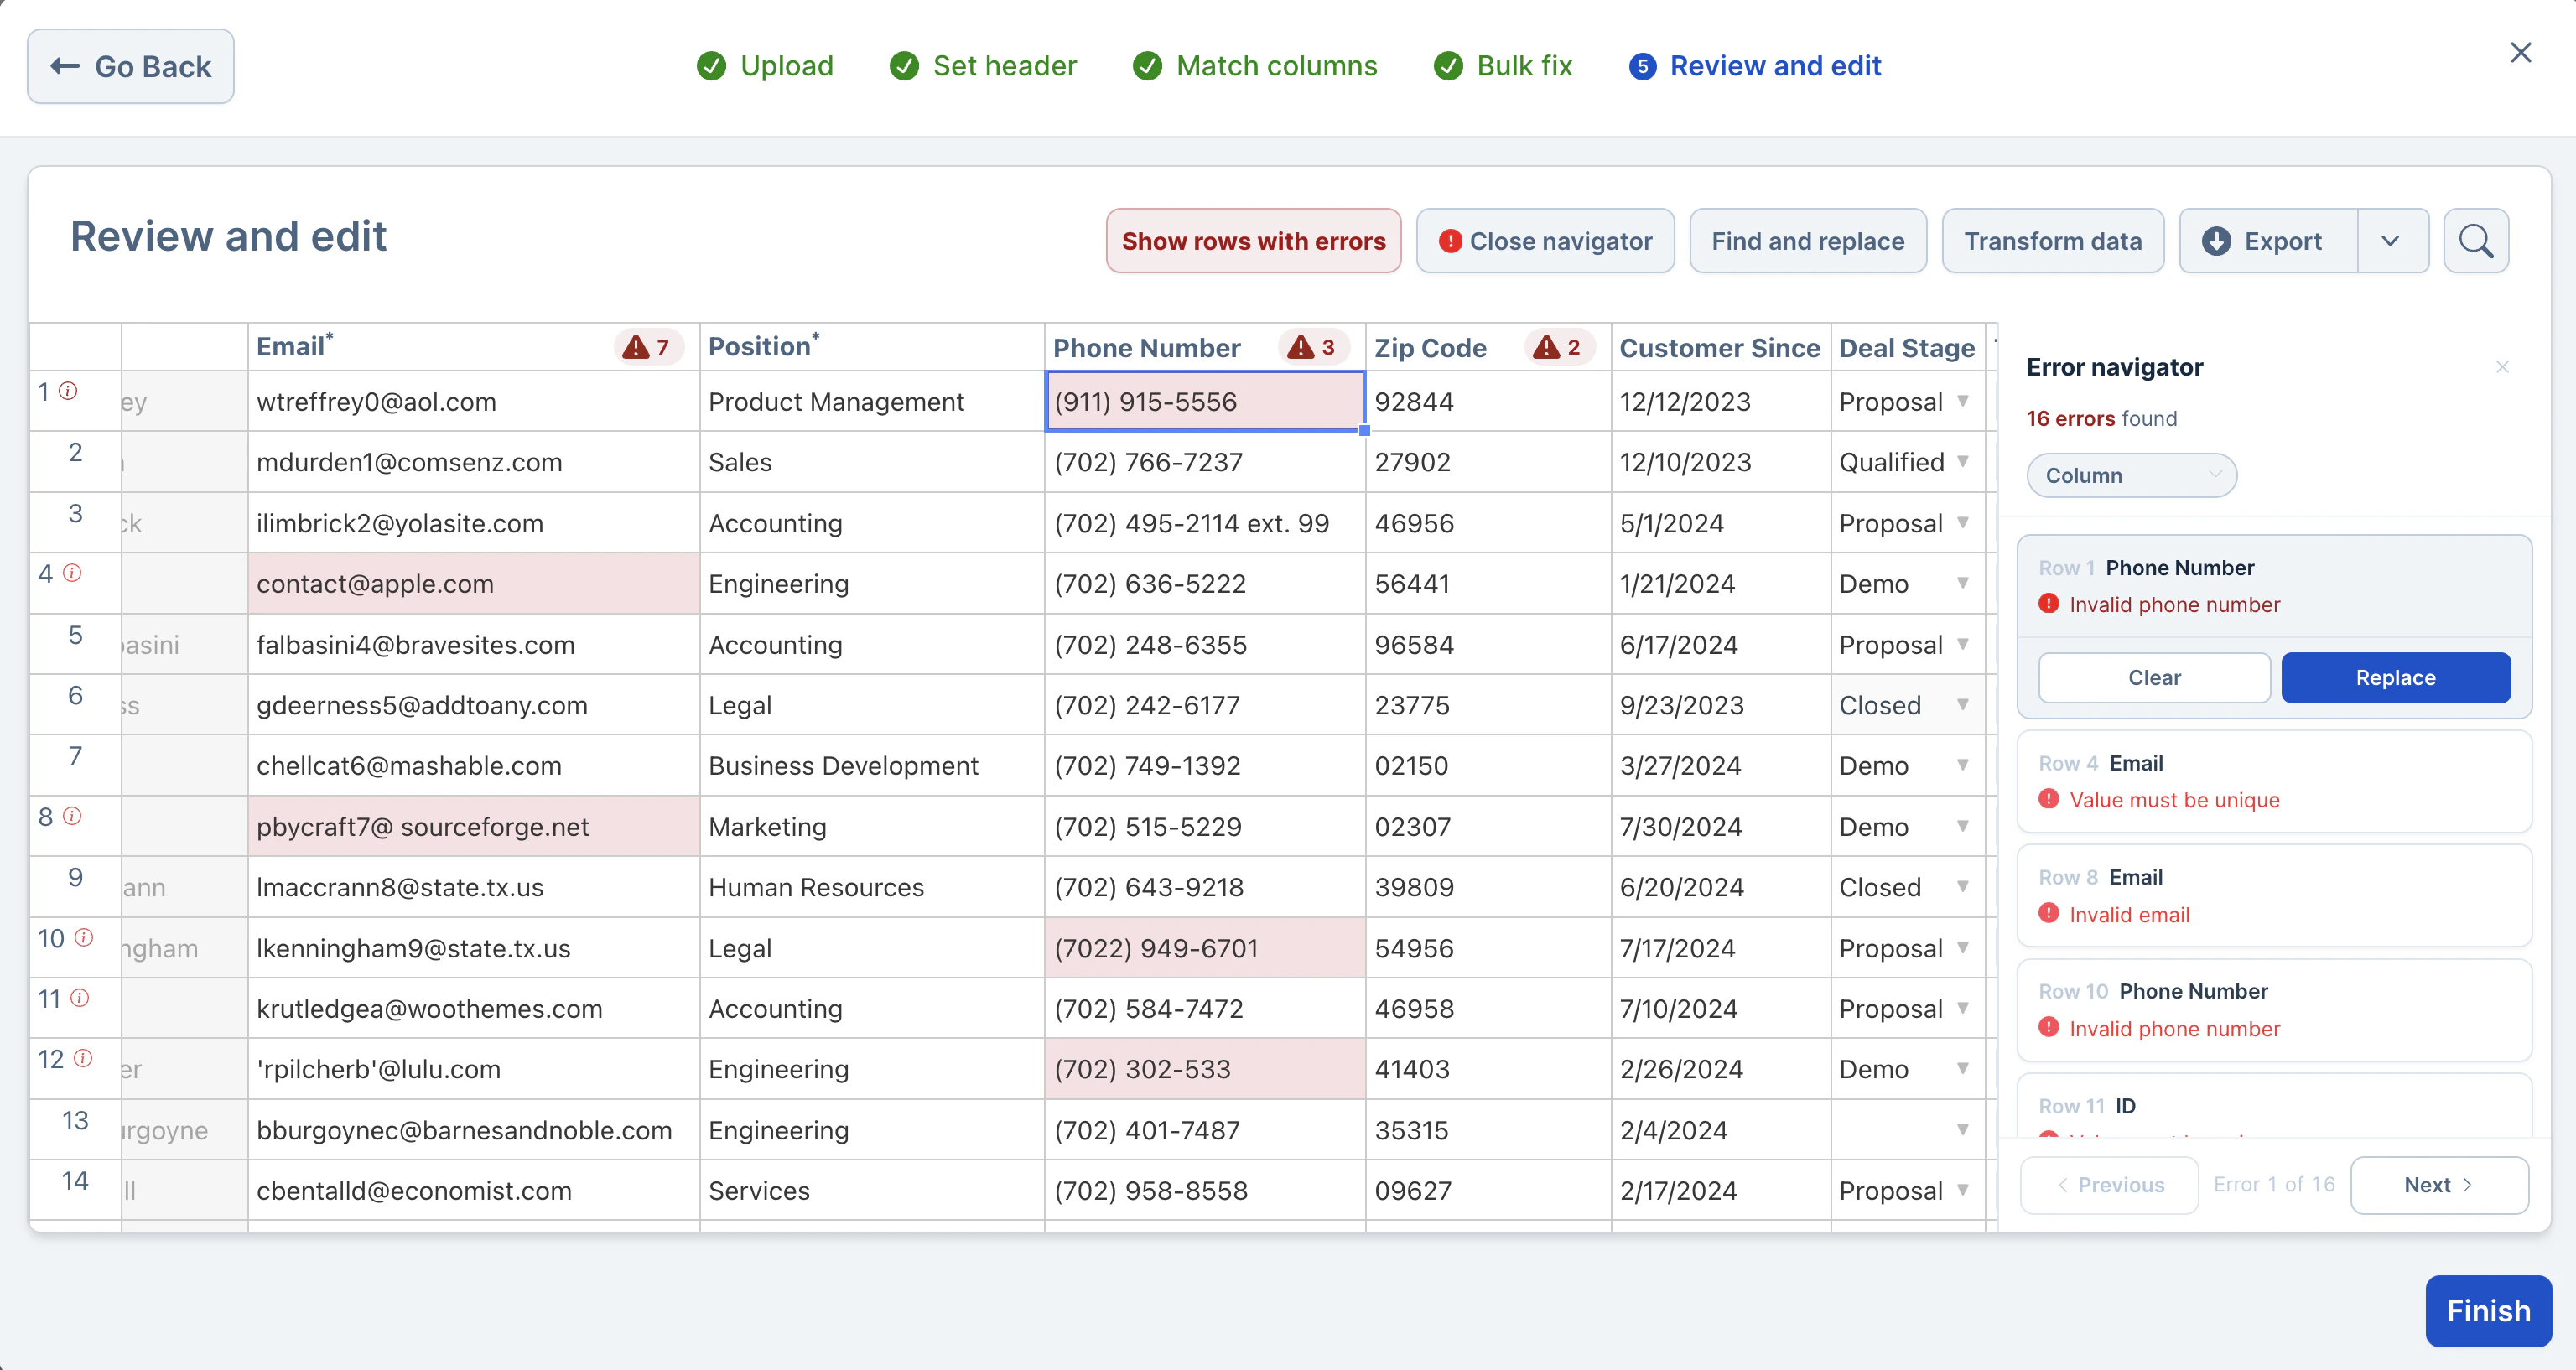
Task: Click row 10 error info icon
Action: click(x=84, y=938)
